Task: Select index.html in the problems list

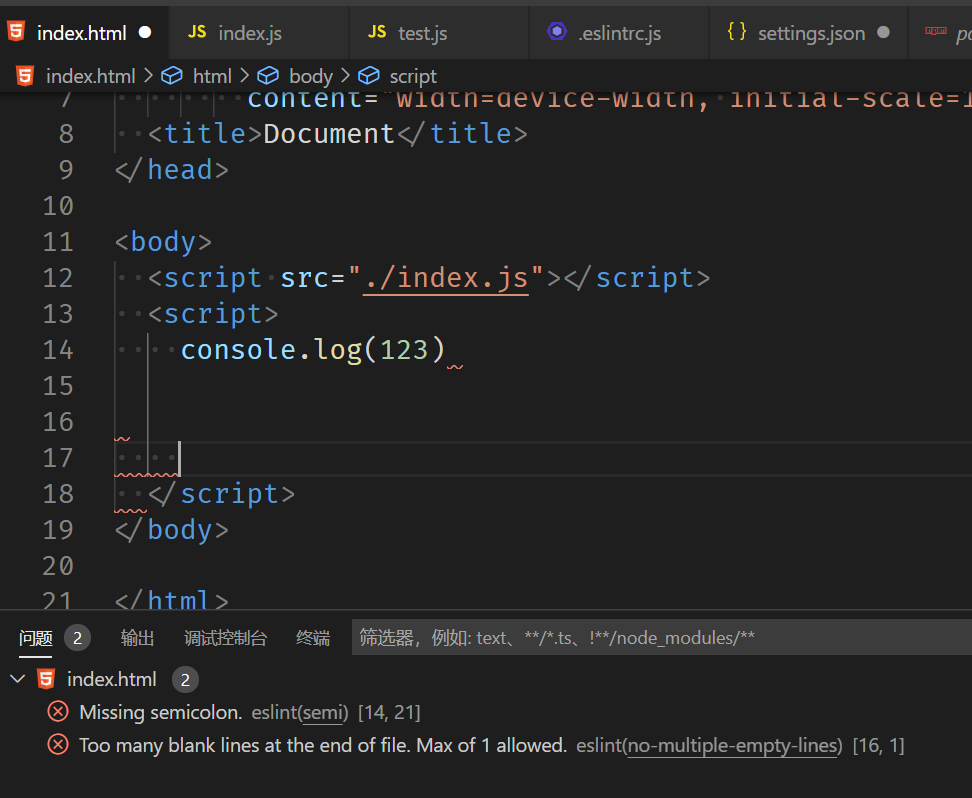Action: pyautogui.click(x=112, y=680)
